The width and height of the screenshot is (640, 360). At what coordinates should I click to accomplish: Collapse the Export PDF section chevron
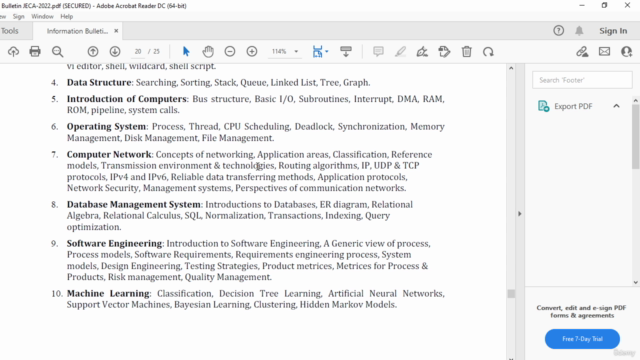(616, 106)
